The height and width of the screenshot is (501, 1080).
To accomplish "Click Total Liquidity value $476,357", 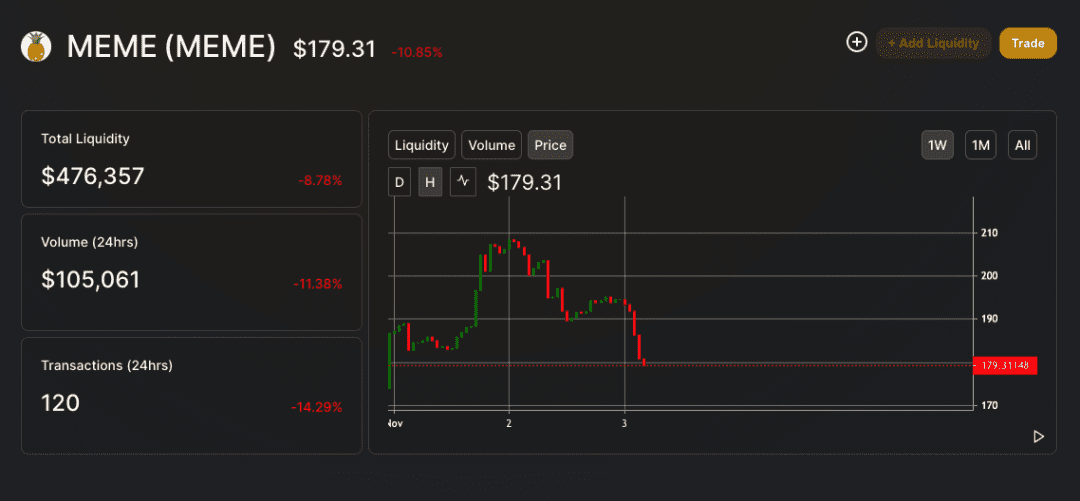I will 93,176.
